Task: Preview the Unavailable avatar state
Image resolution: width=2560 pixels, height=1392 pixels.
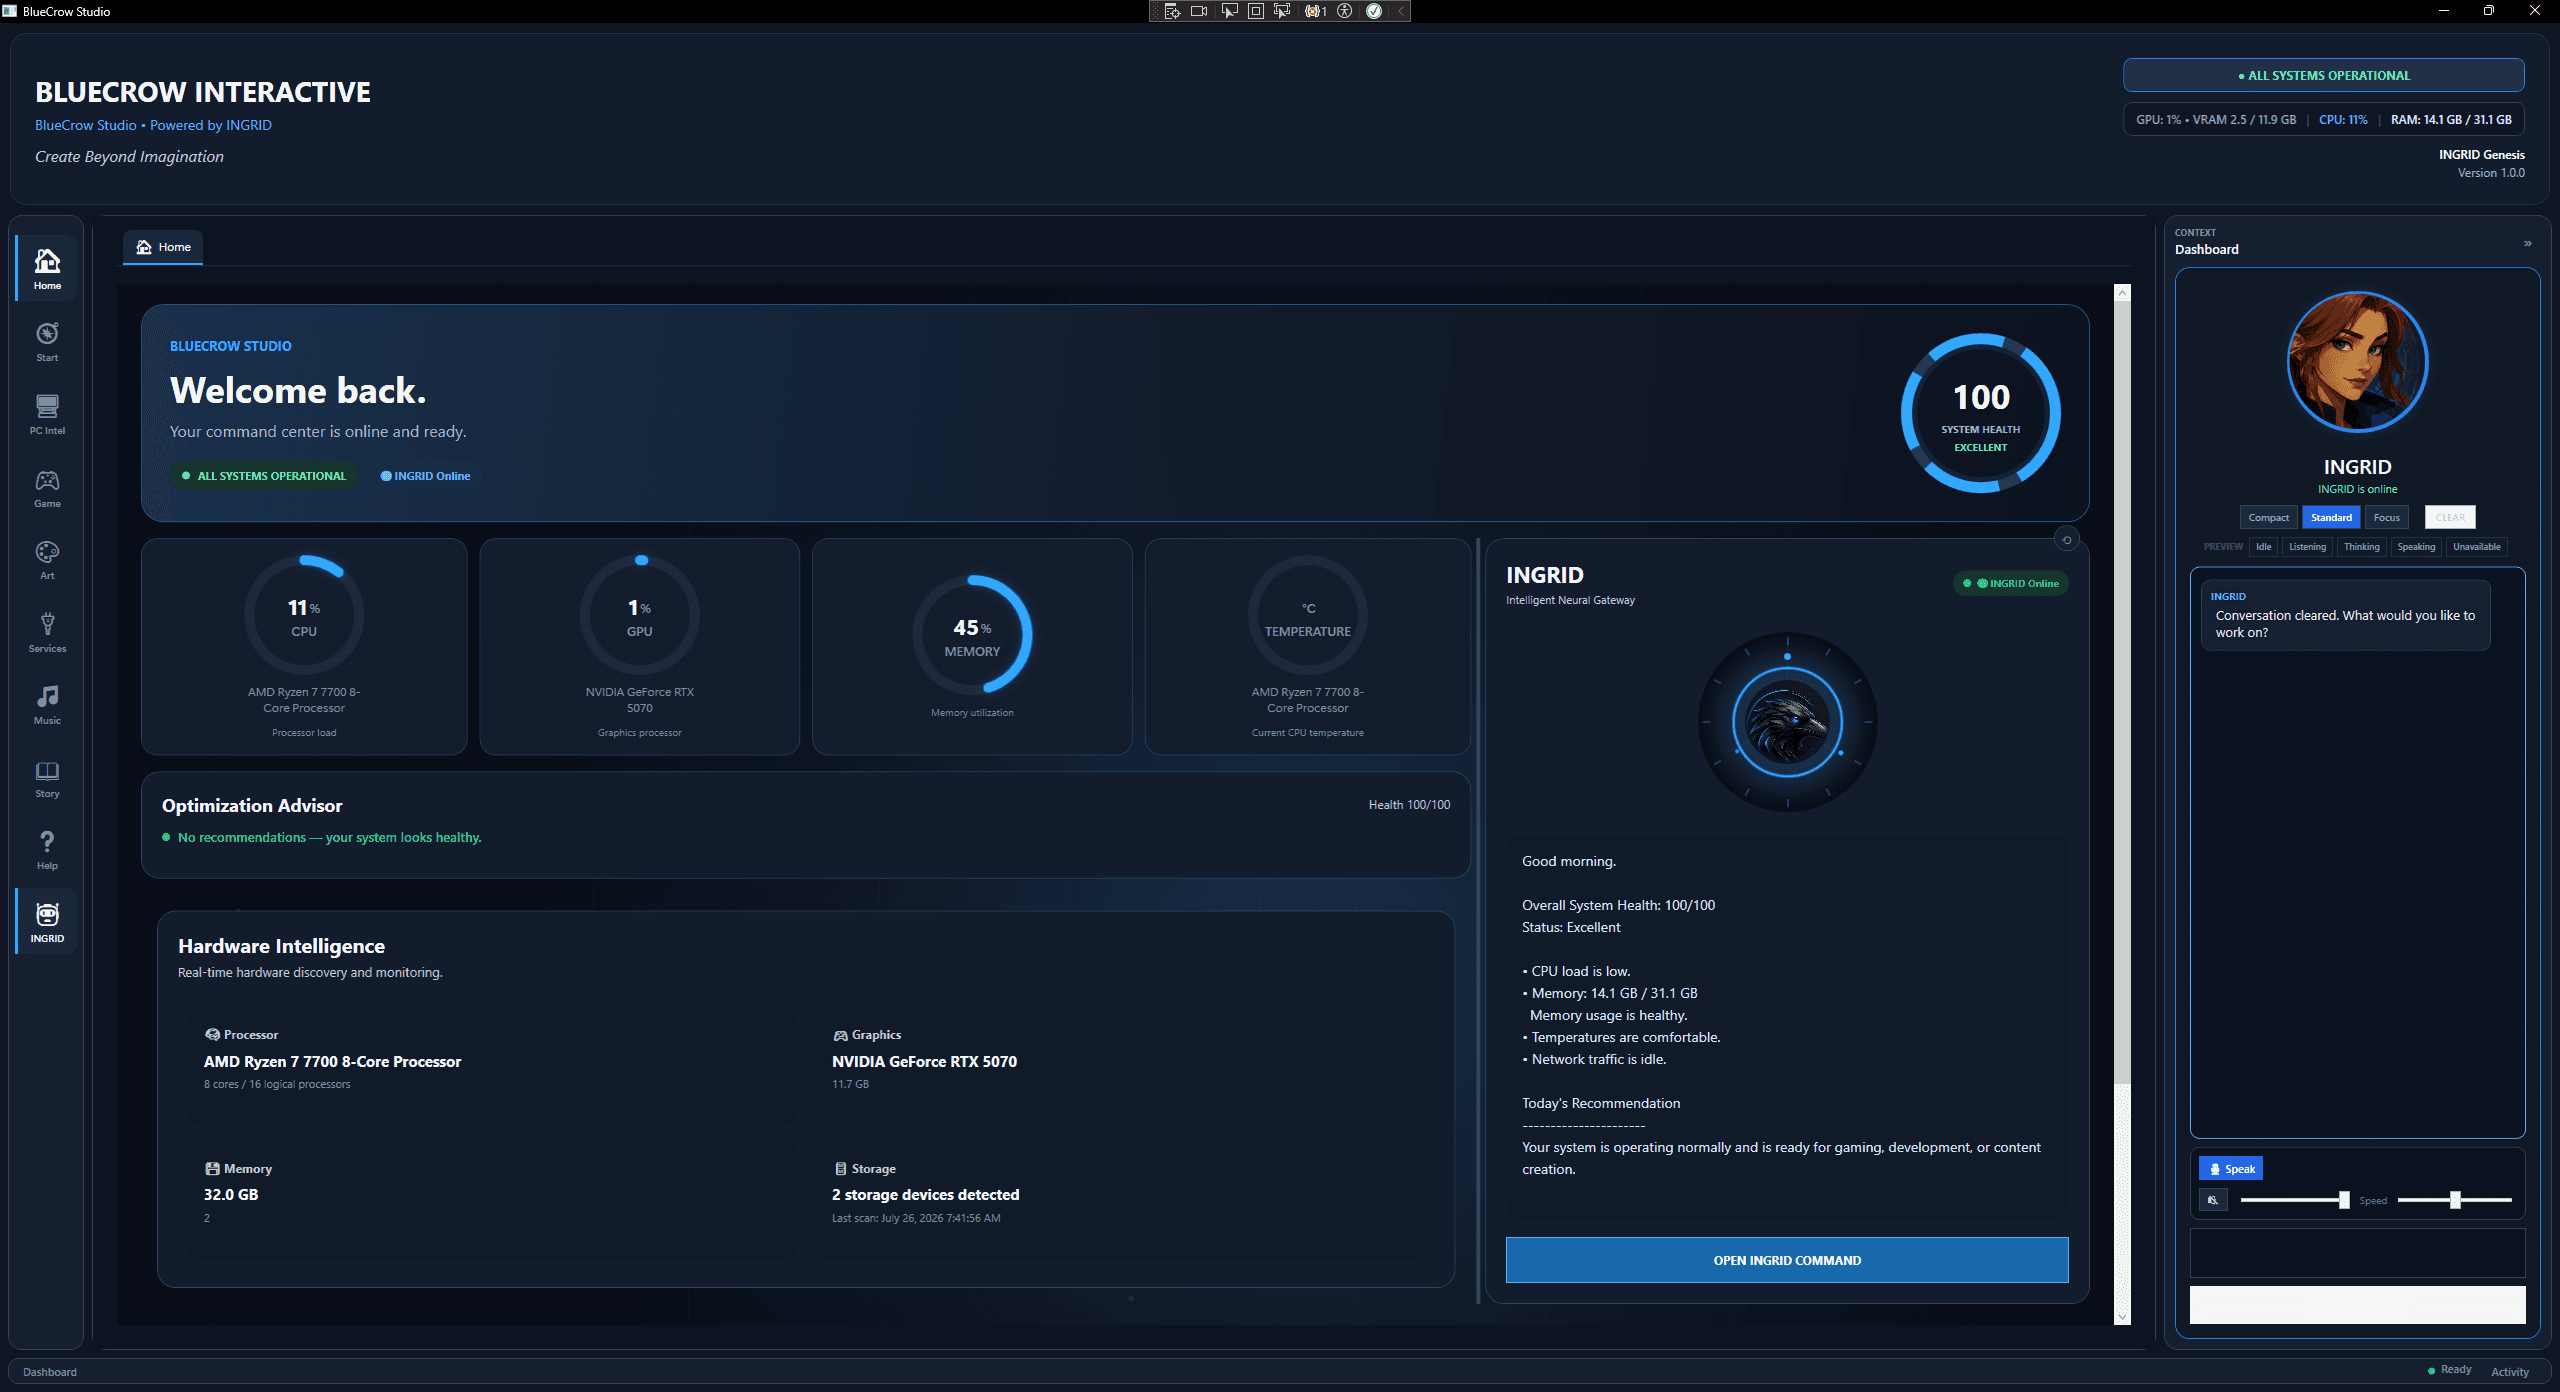Action: 2476,547
